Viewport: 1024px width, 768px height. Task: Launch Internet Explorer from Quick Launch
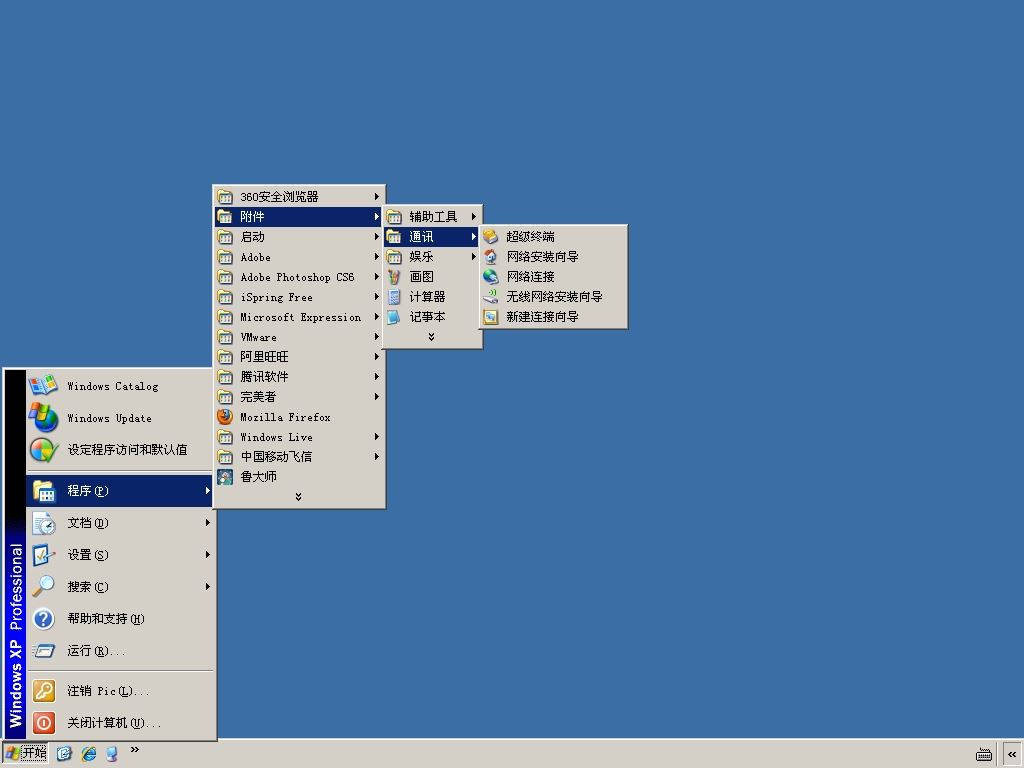tap(88, 754)
